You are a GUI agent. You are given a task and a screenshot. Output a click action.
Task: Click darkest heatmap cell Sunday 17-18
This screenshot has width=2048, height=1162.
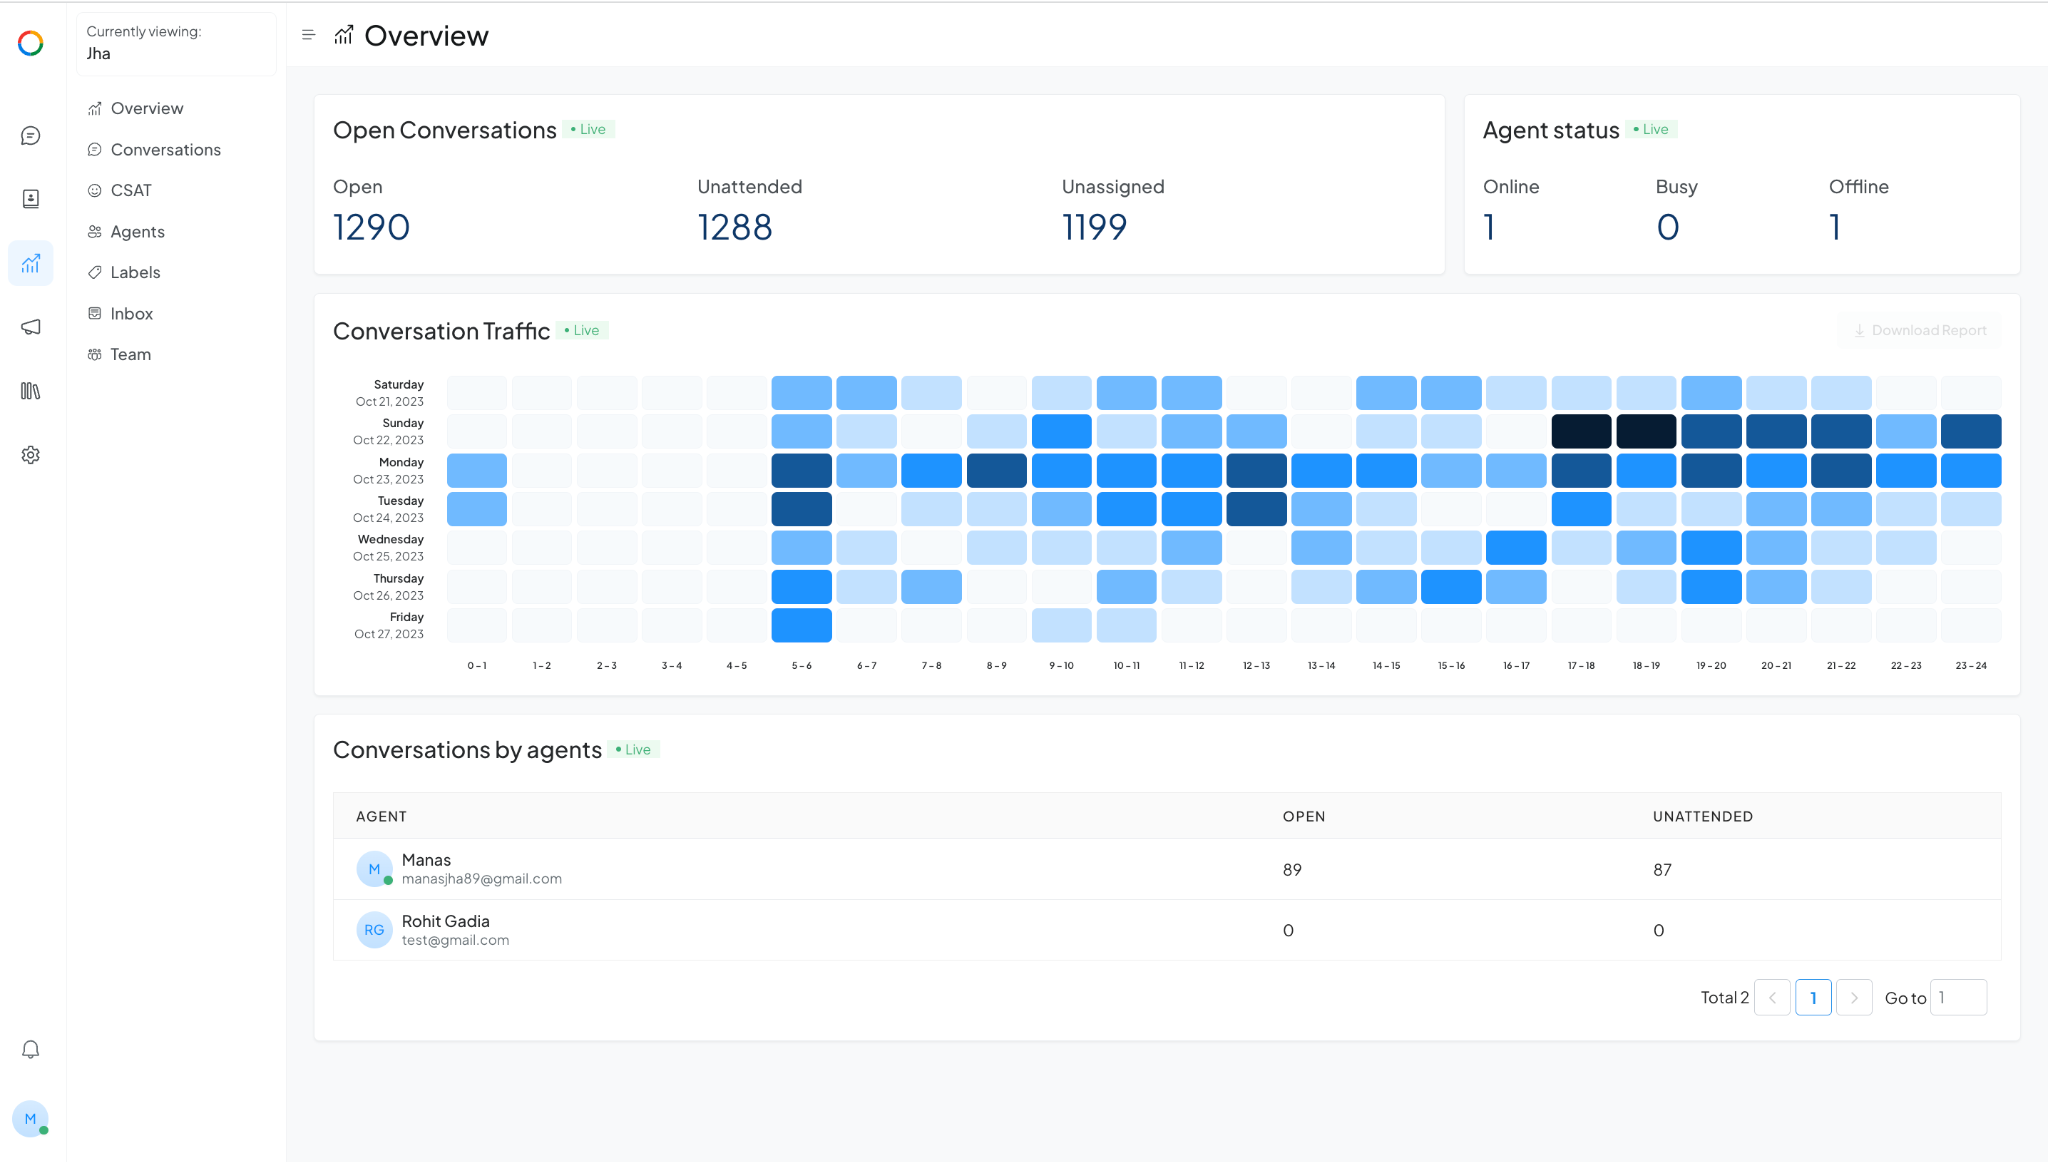1581,431
